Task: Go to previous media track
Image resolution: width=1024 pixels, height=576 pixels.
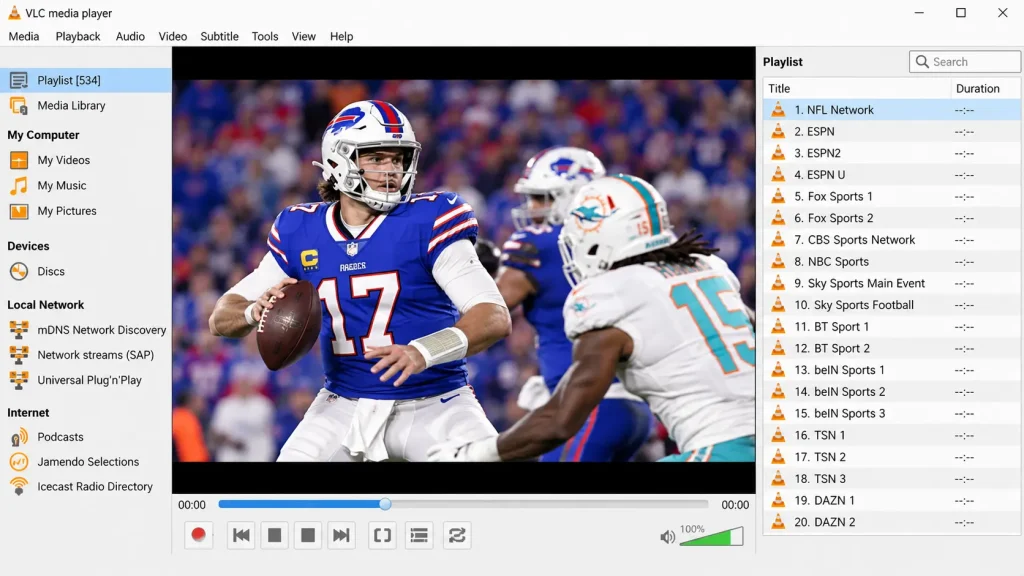Action: tap(241, 536)
